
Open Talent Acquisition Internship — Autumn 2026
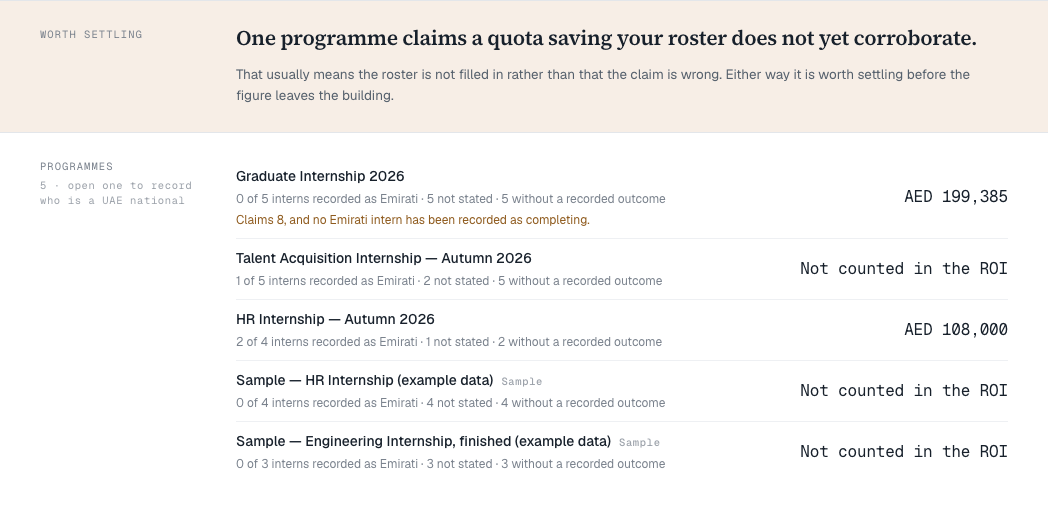pos(622,269)
